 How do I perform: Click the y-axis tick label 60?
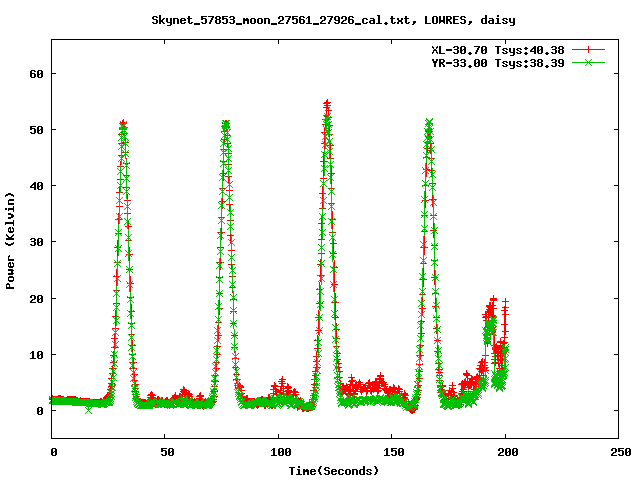point(36,74)
